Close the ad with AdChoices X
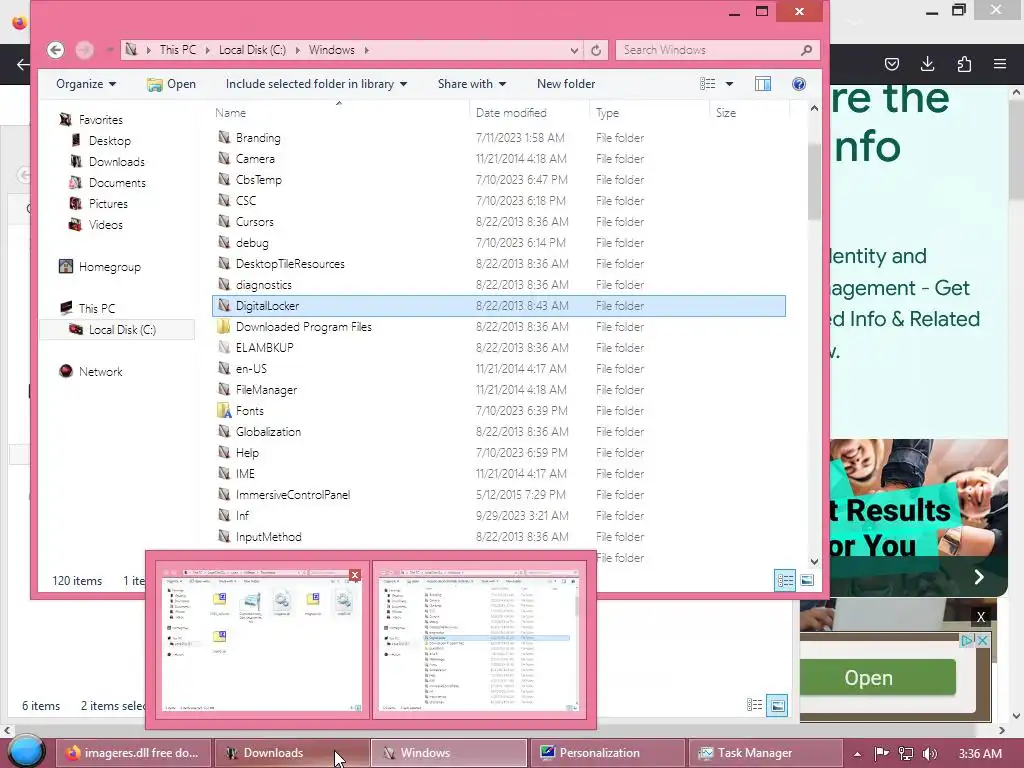The image size is (1024, 768). [x=982, y=641]
